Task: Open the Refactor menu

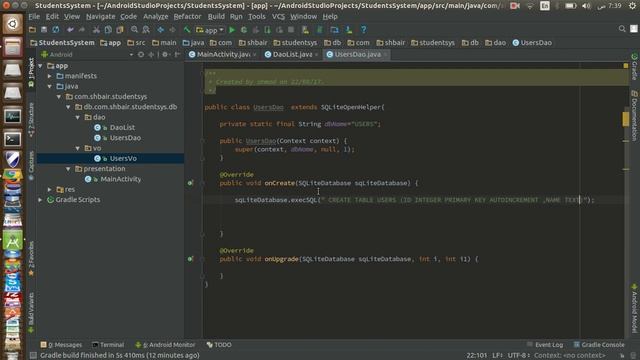Action: [x=187, y=16]
